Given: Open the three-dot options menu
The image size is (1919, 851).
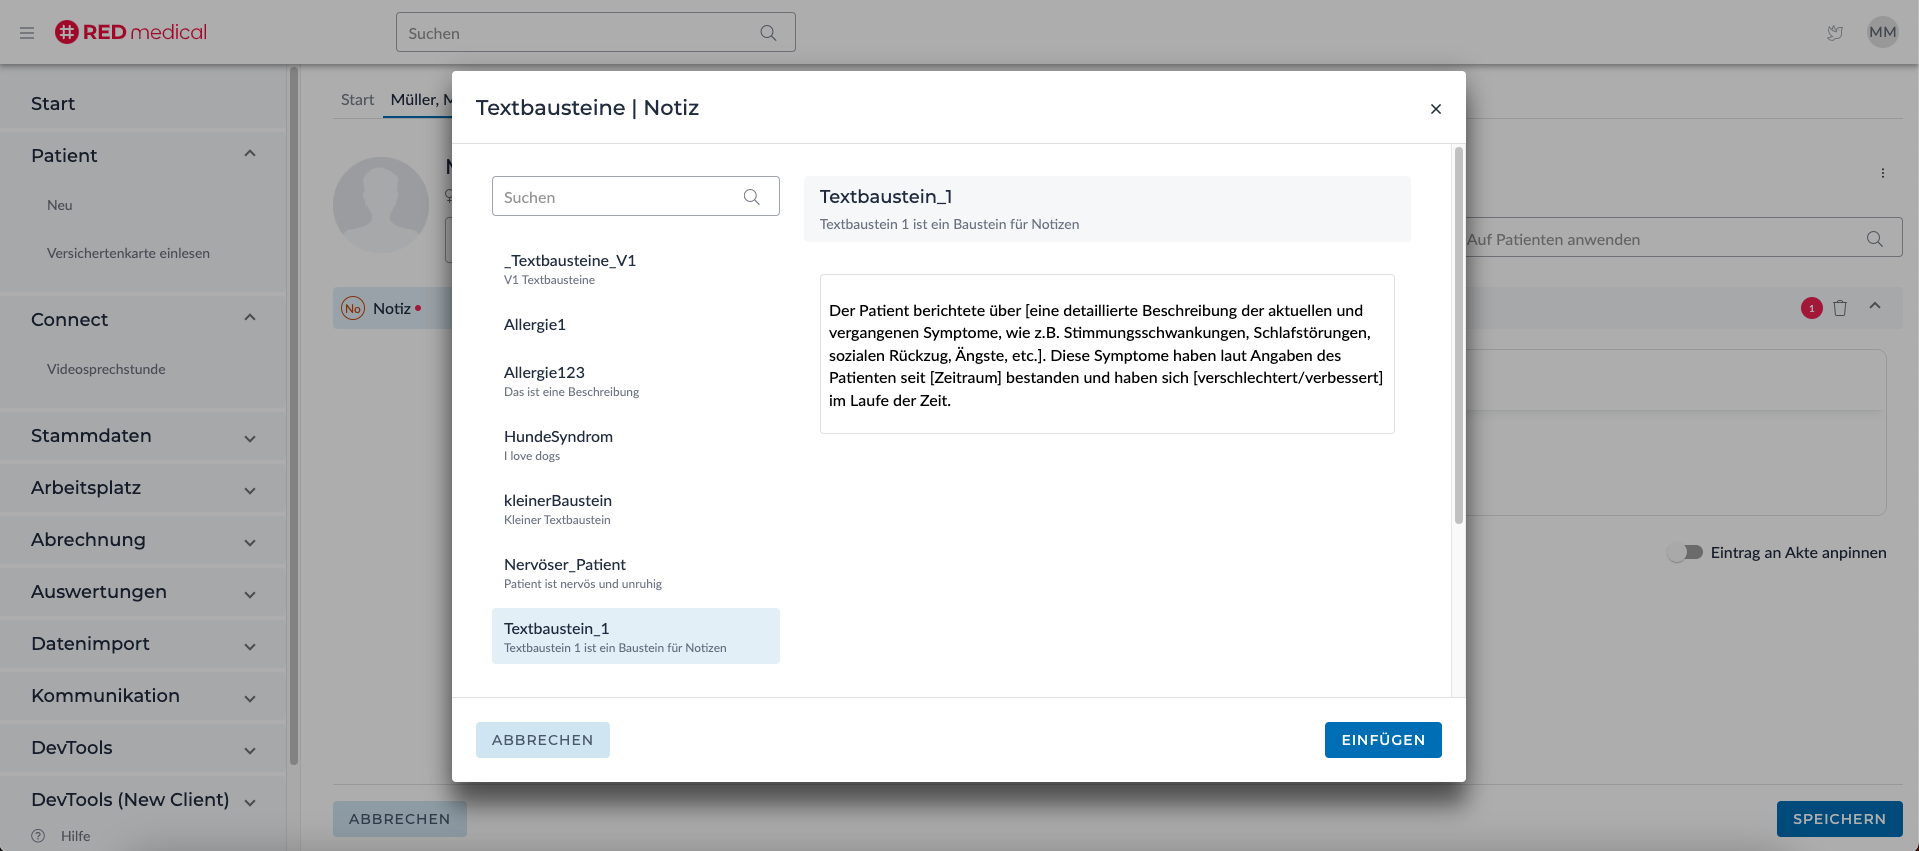Looking at the screenshot, I should pos(1883,173).
